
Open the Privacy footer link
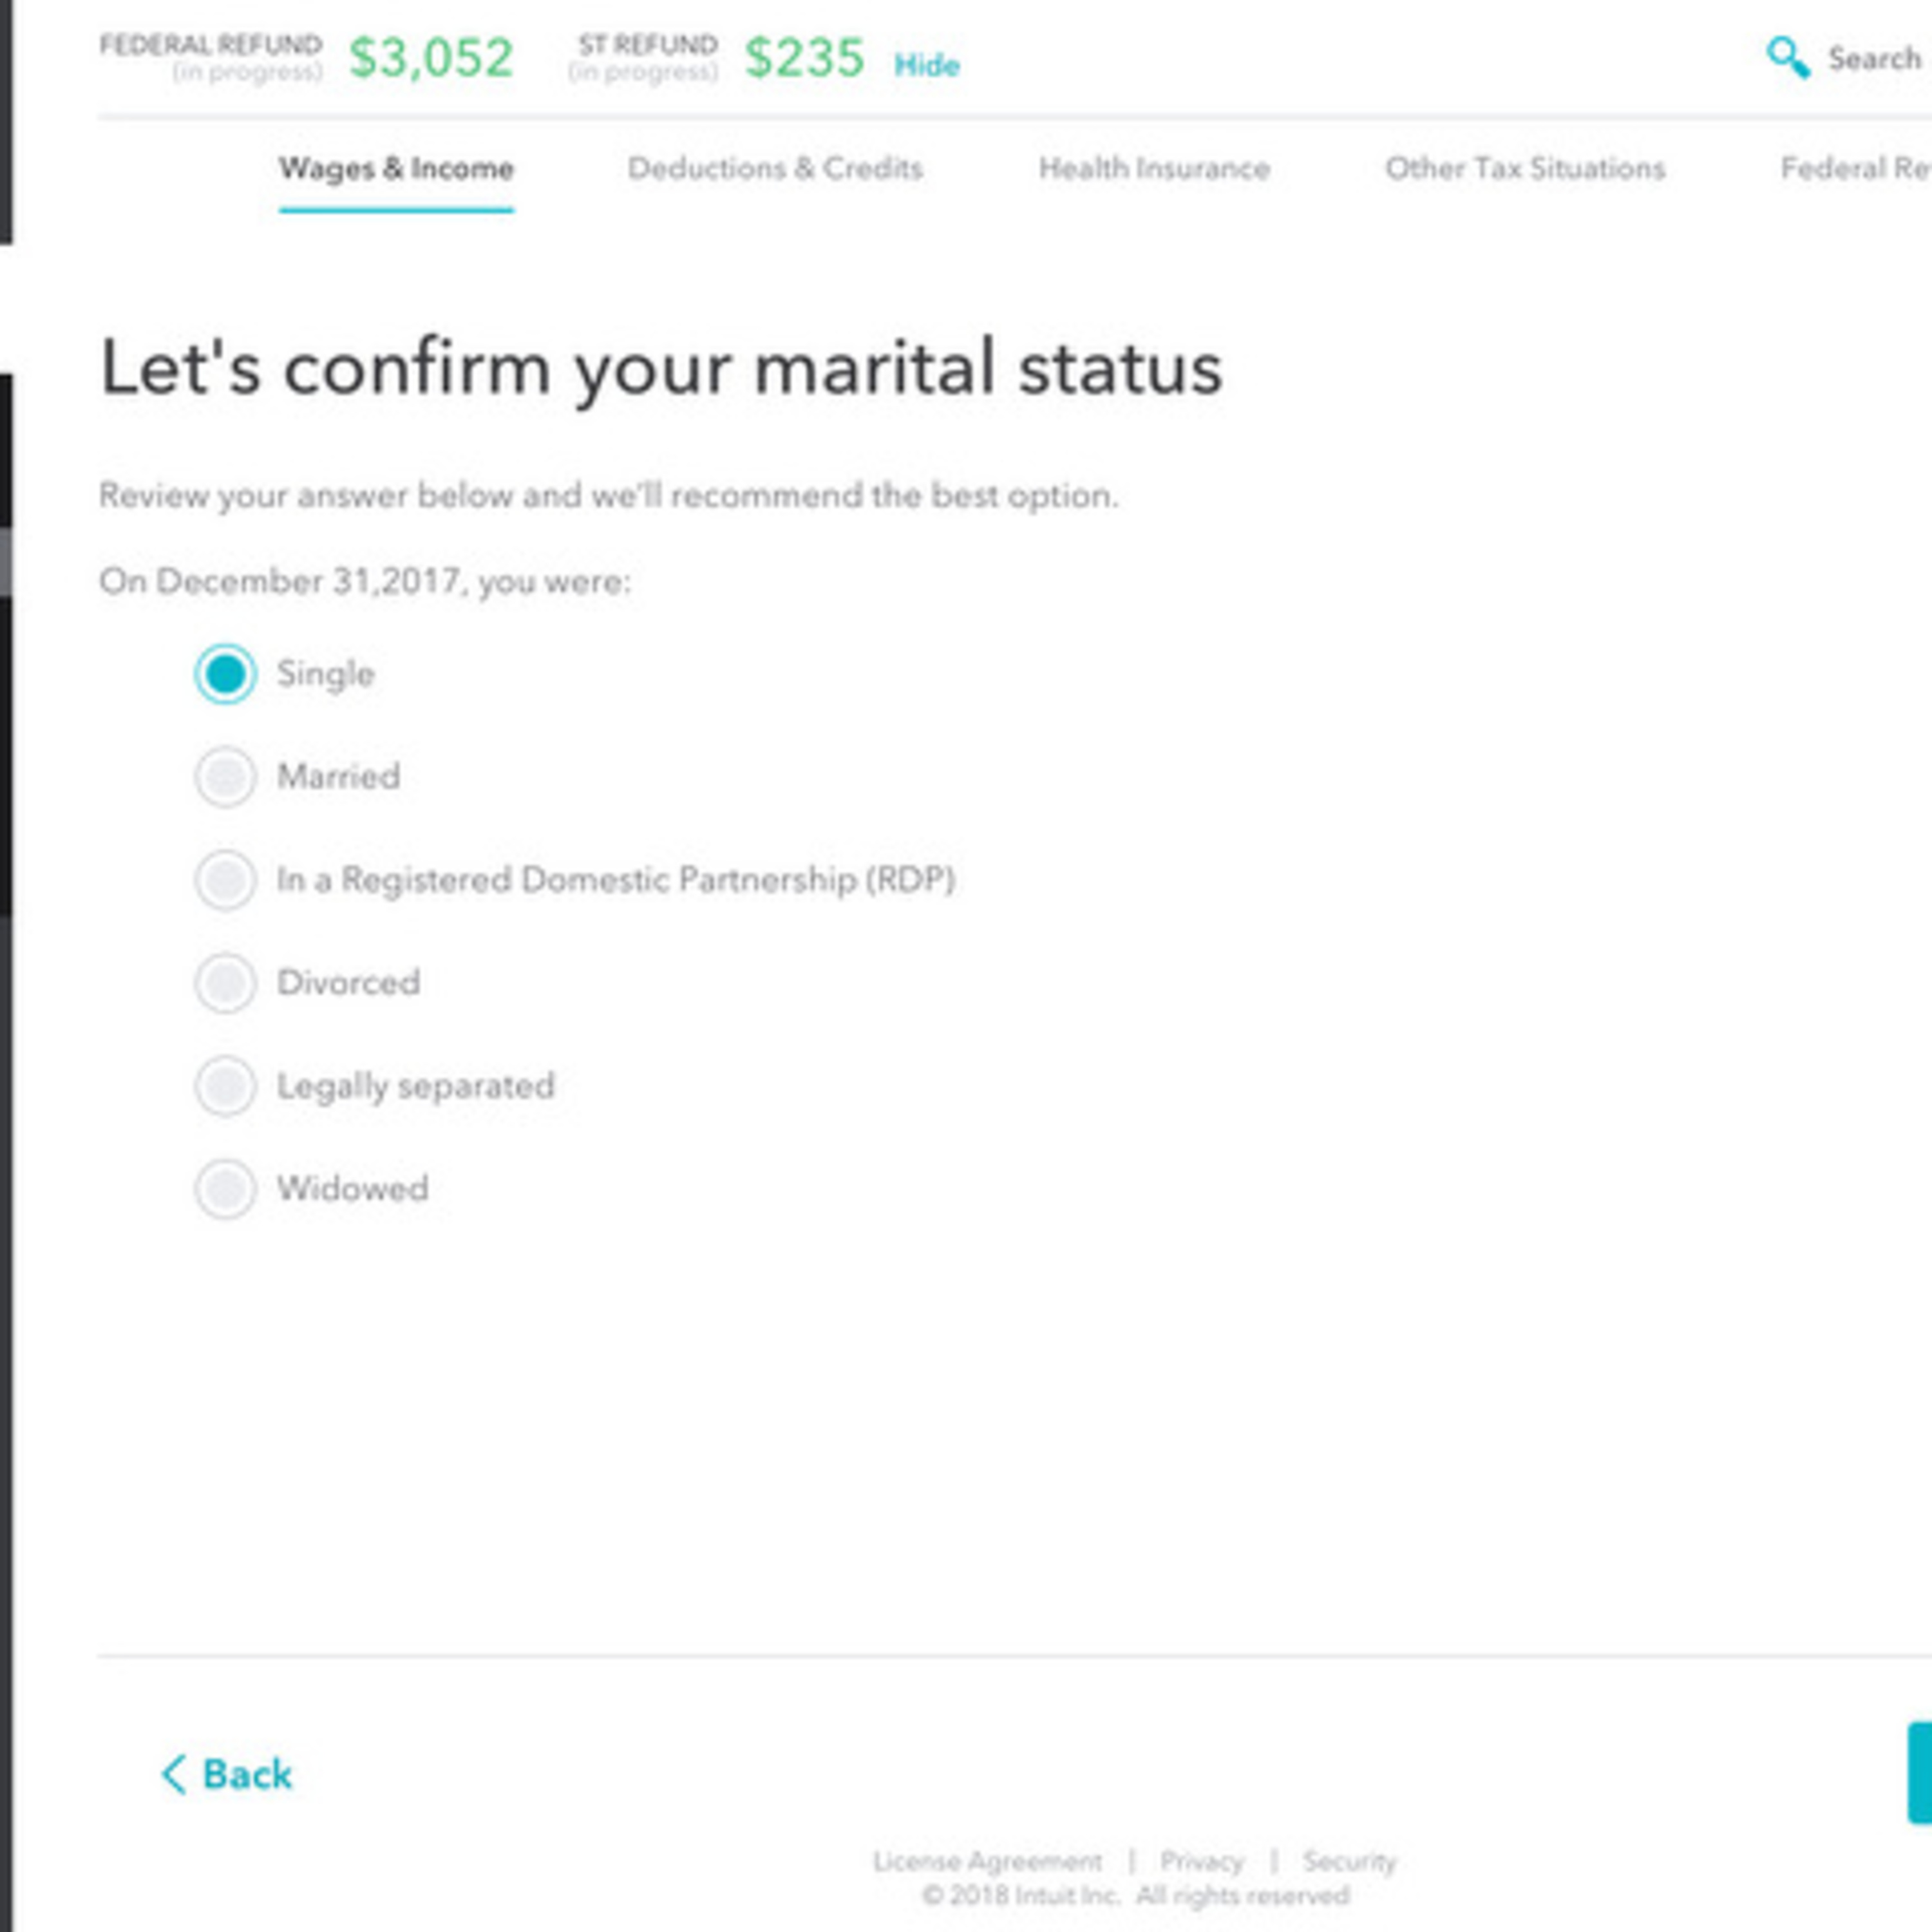tap(1201, 1861)
